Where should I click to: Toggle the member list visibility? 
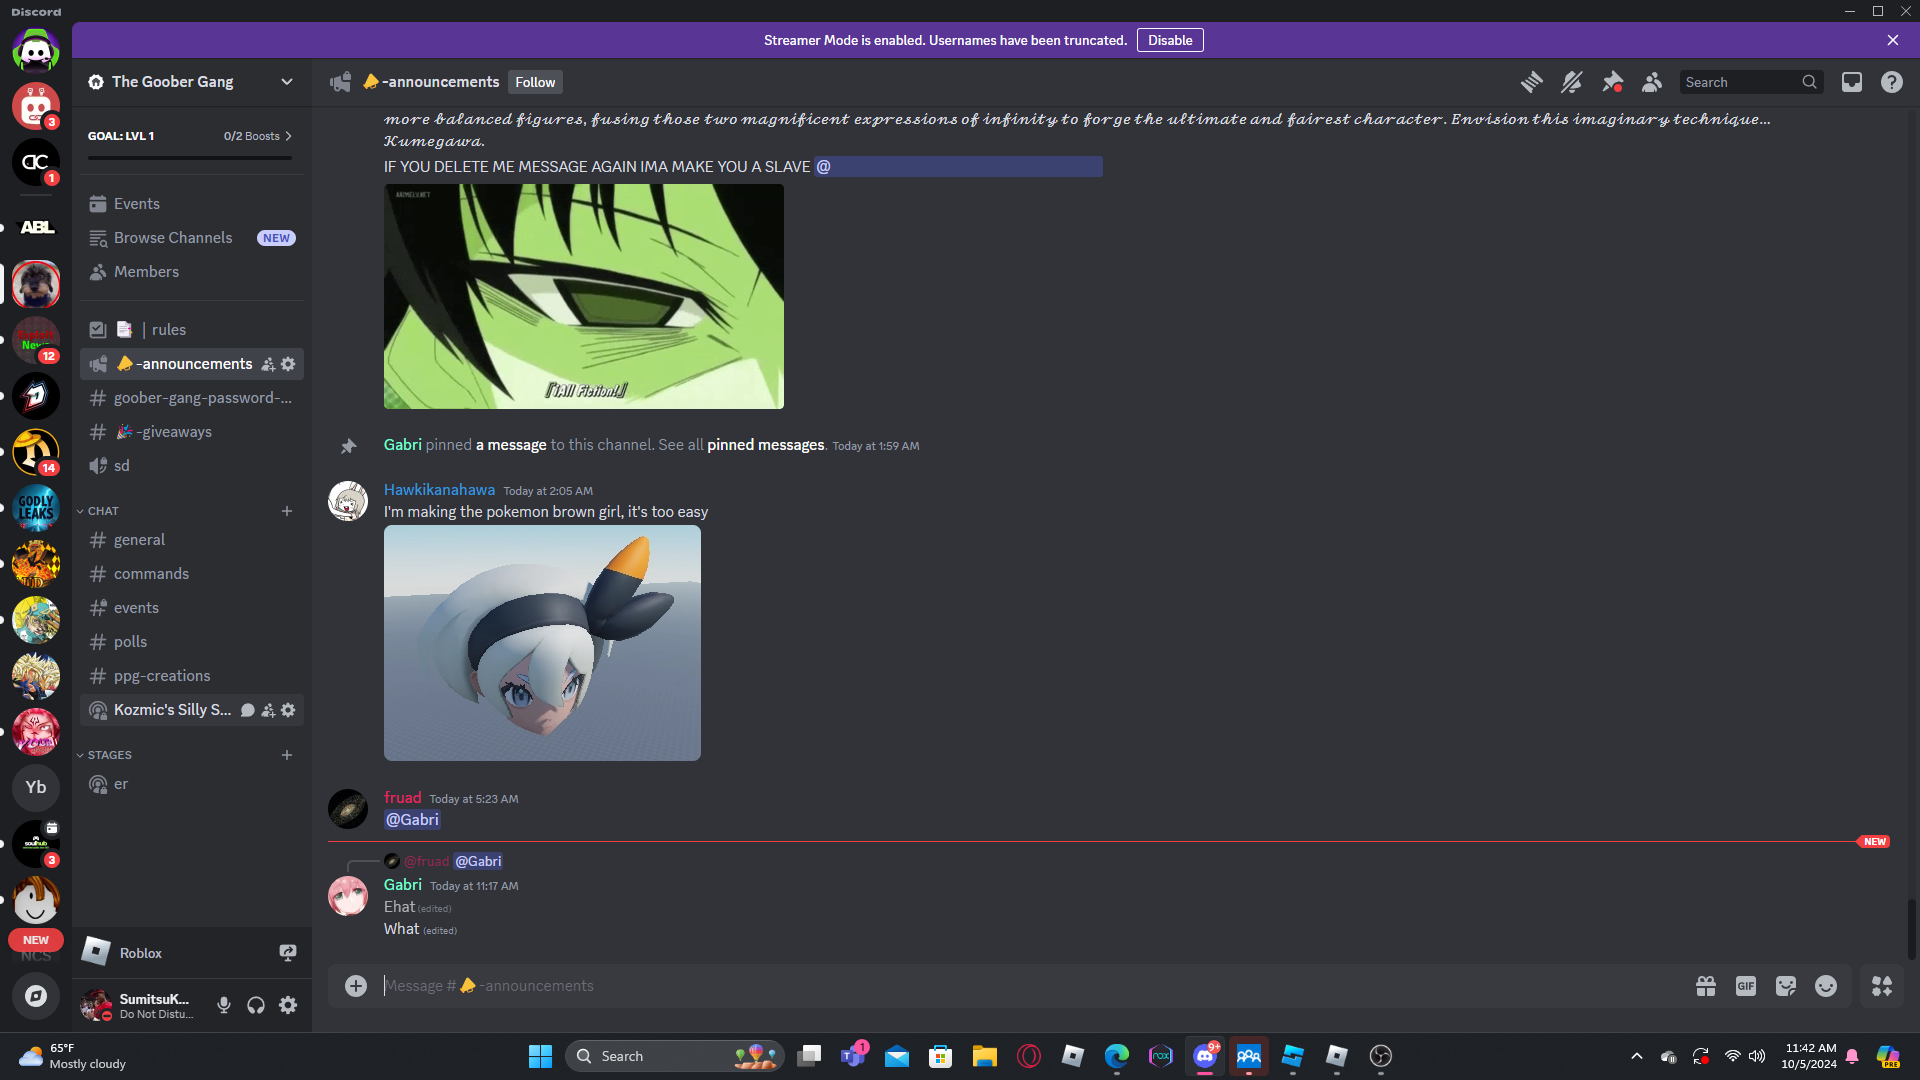coord(1652,82)
